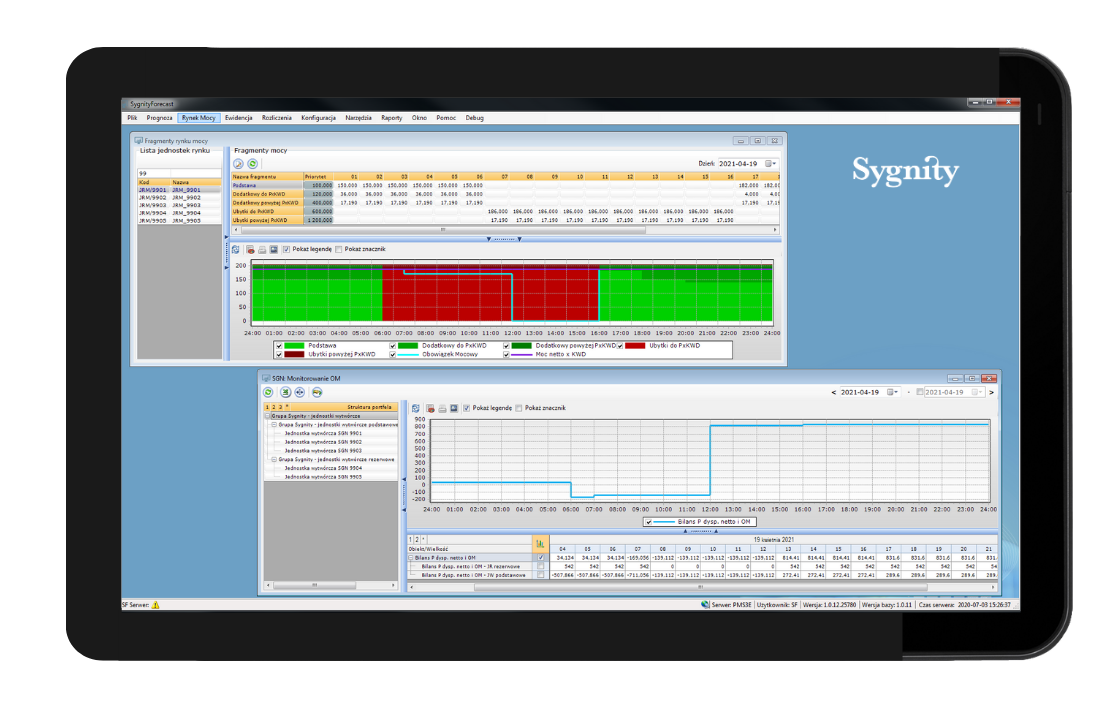Image resolution: width=1118 pixels, height=710 pixels.
Task: Uncheck the Moc netto x KWD legend checkbox
Action: [x=506, y=354]
